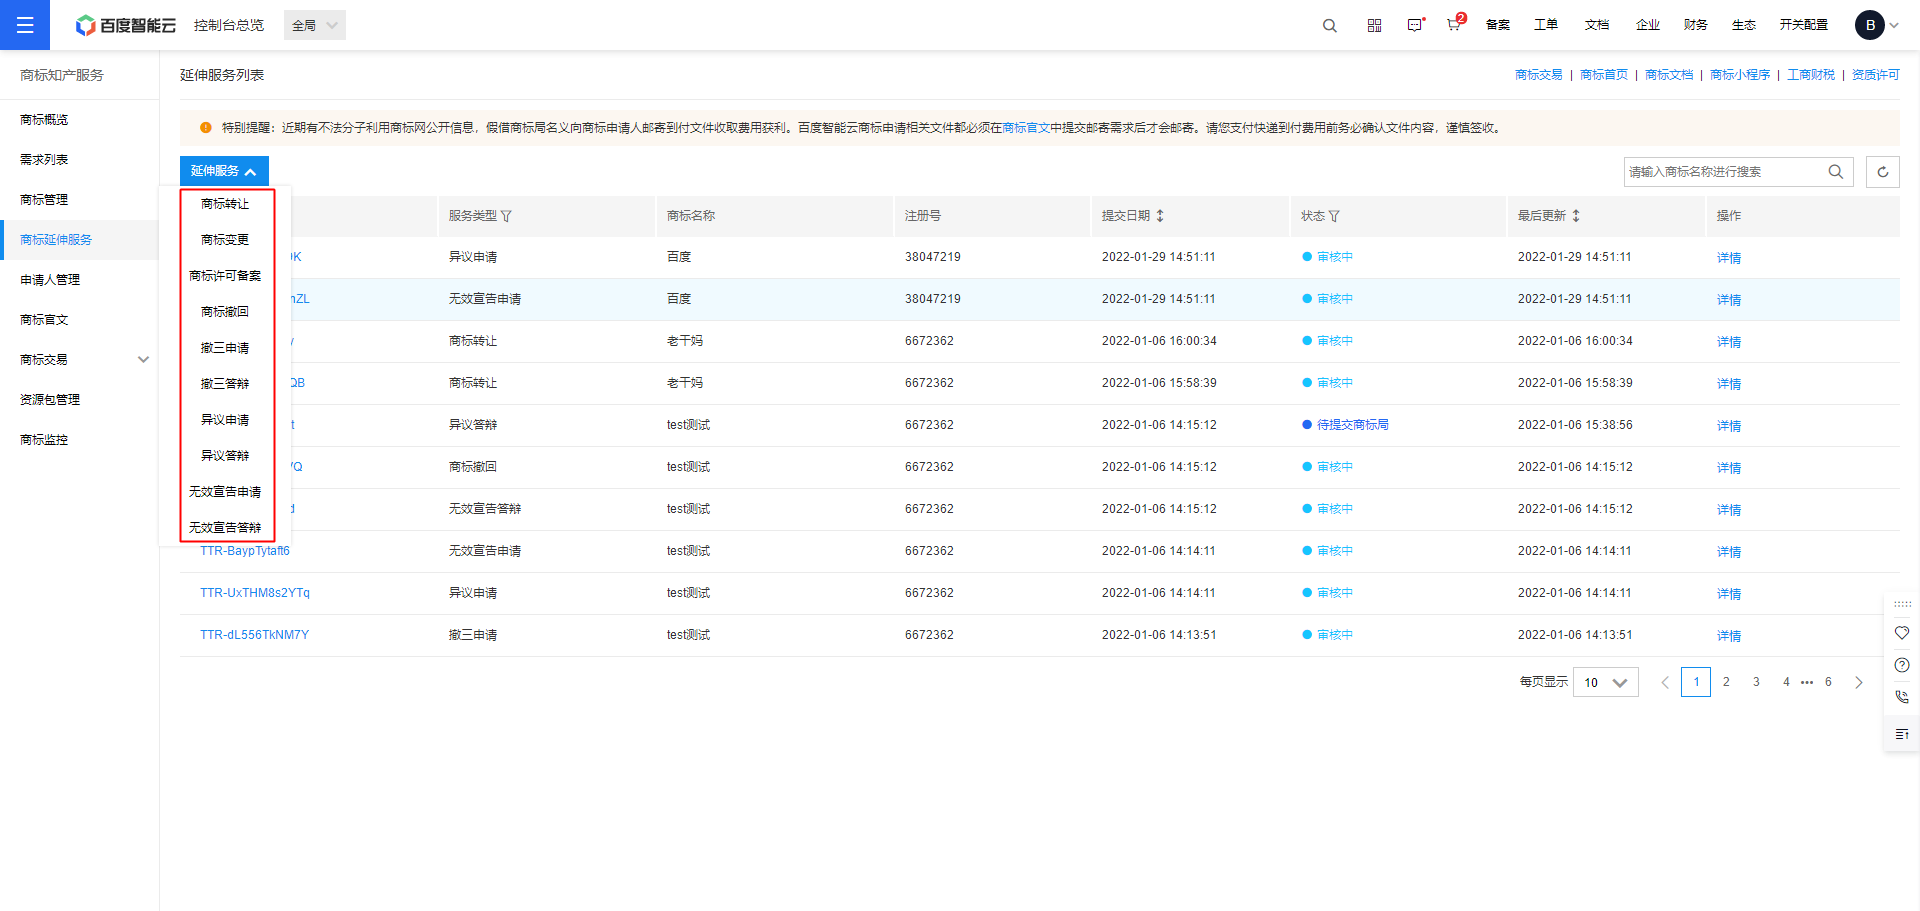
Task: Go to page 6
Action: pyautogui.click(x=1828, y=682)
